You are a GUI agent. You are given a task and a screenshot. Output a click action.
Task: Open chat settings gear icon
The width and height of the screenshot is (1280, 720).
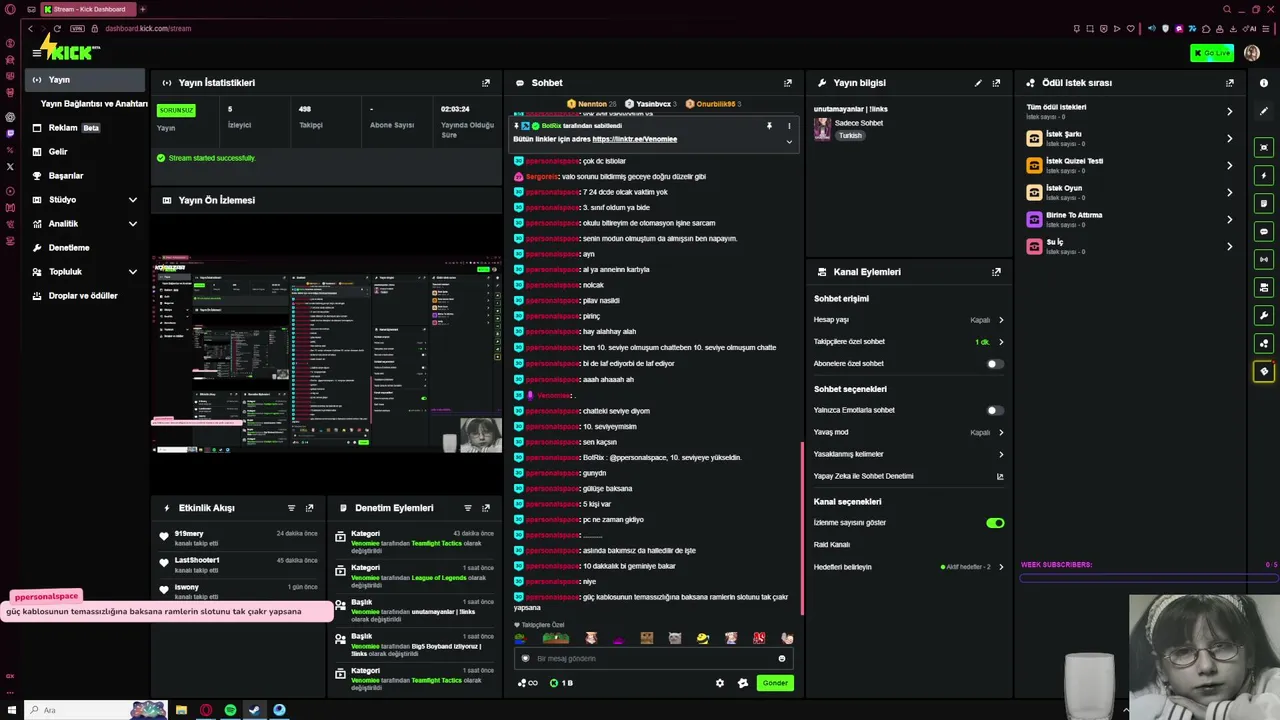(720, 683)
